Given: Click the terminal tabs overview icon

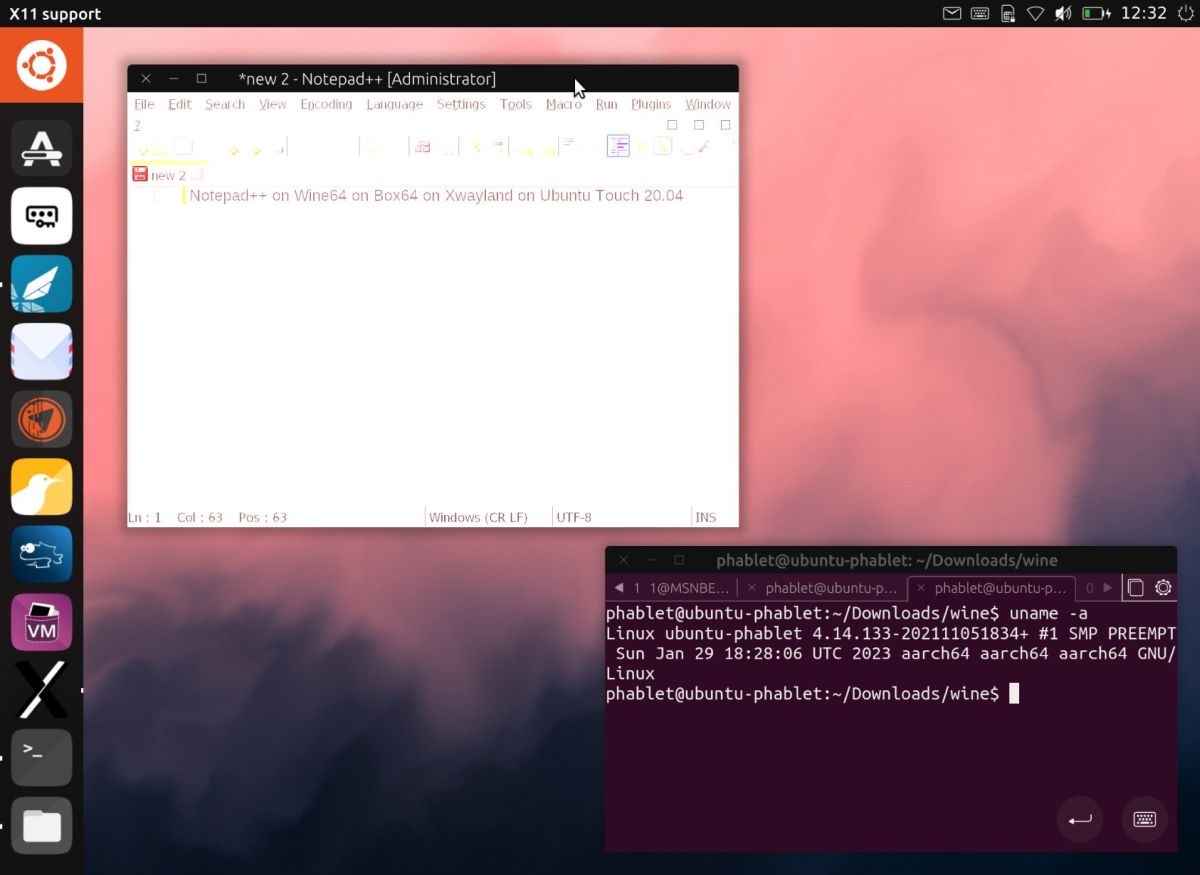Looking at the screenshot, I should coord(1135,588).
